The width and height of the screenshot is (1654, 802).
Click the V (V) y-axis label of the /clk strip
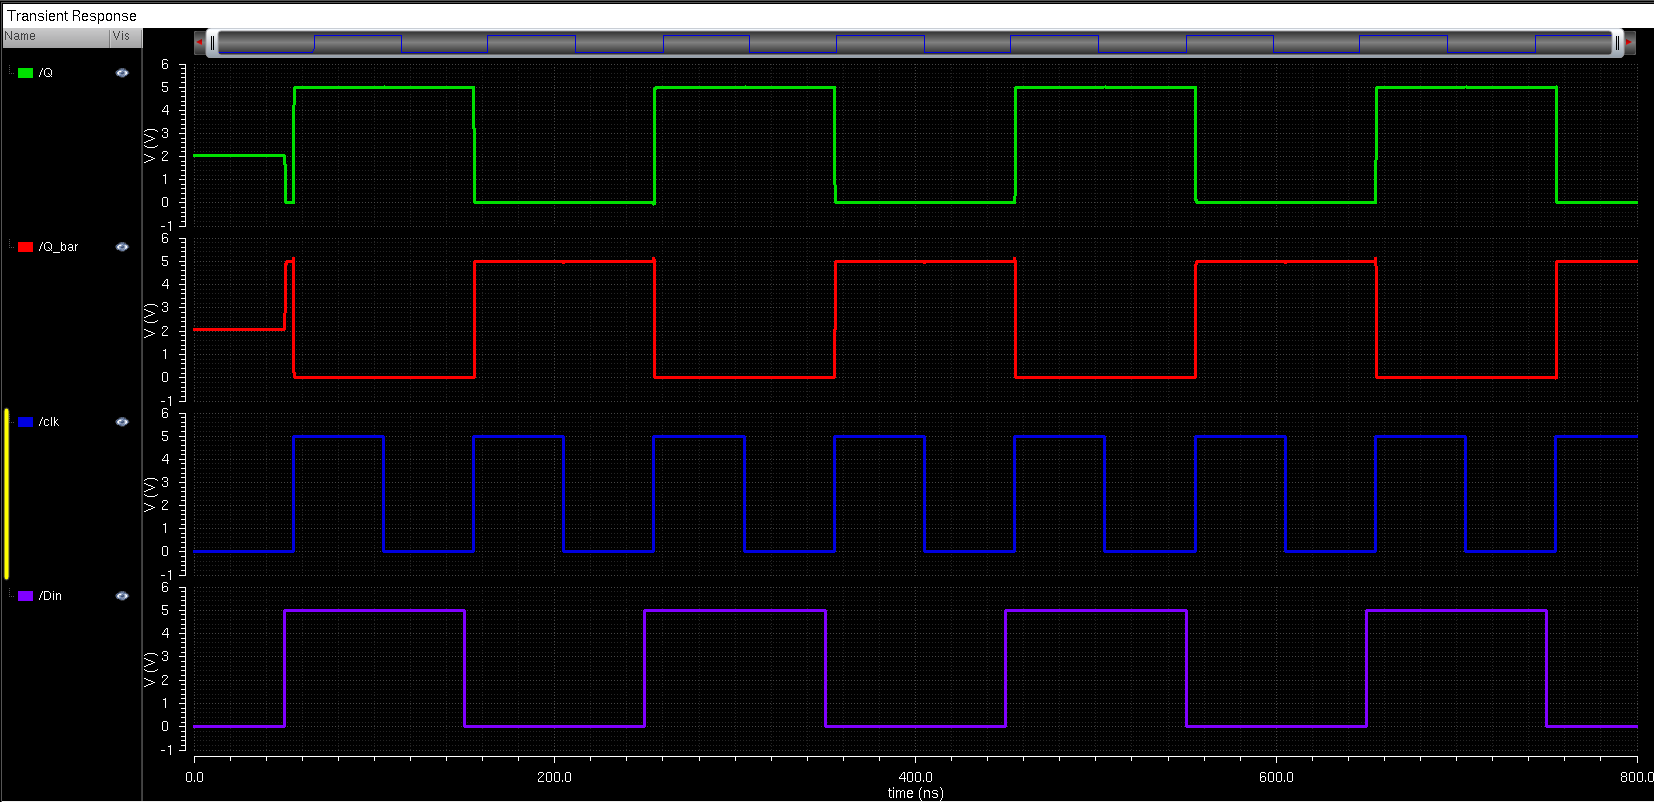click(150, 494)
